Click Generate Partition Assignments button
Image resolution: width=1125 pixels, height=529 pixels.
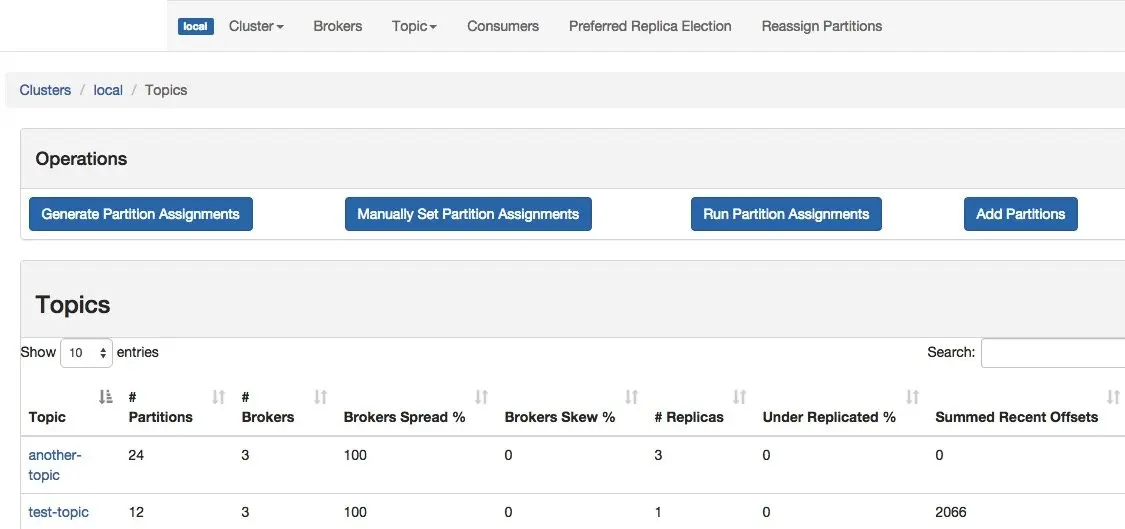pyautogui.click(x=141, y=214)
